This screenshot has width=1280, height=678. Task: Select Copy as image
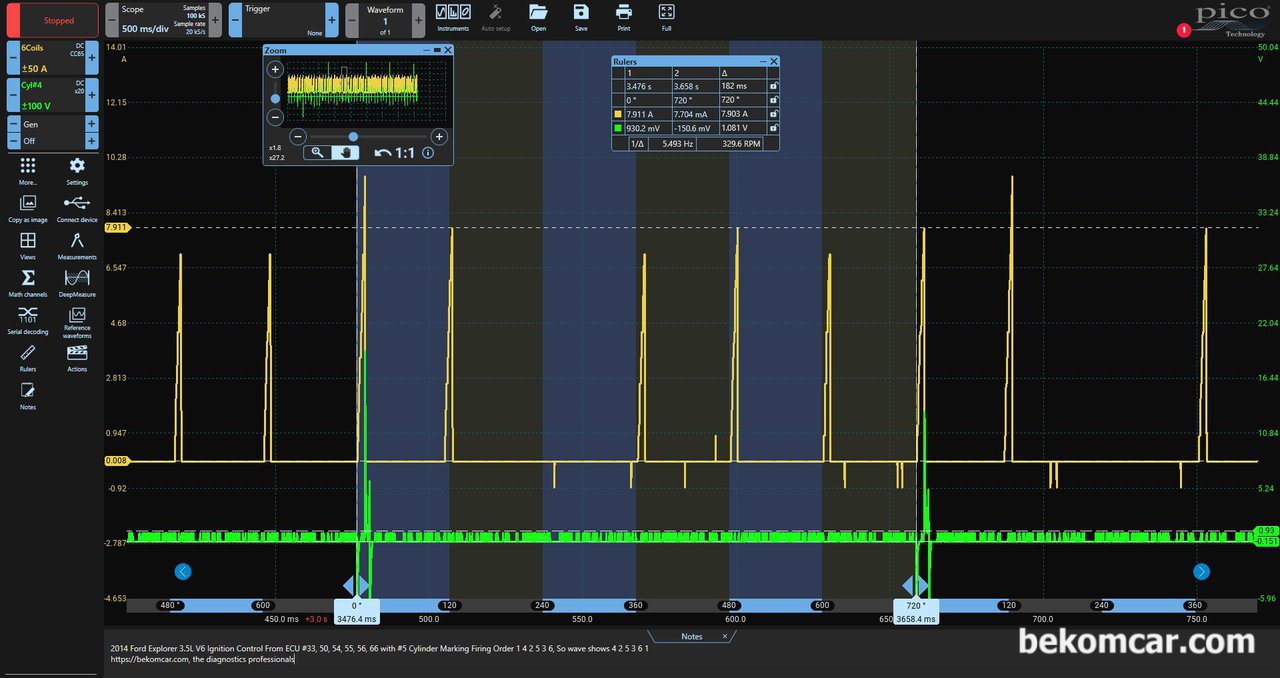(28, 208)
